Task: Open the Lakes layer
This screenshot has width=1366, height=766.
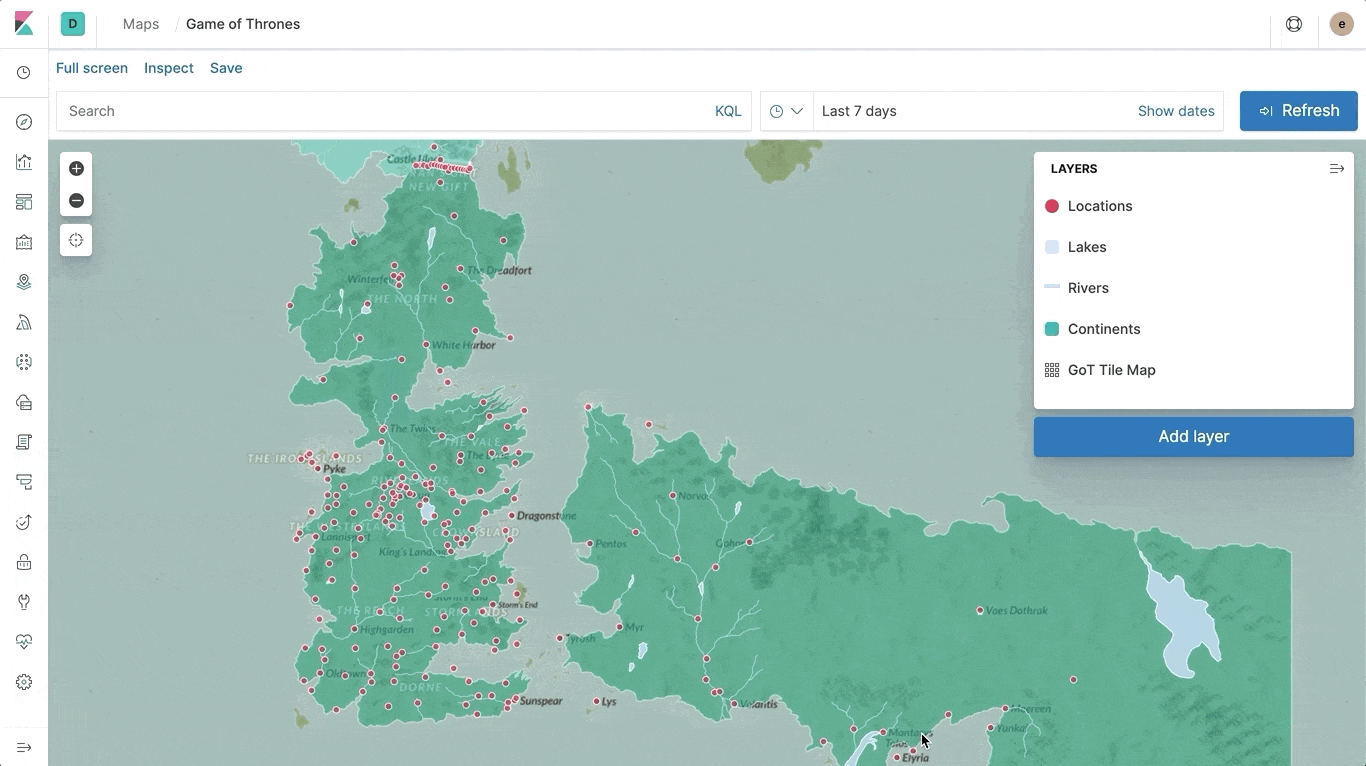Action: point(1087,247)
